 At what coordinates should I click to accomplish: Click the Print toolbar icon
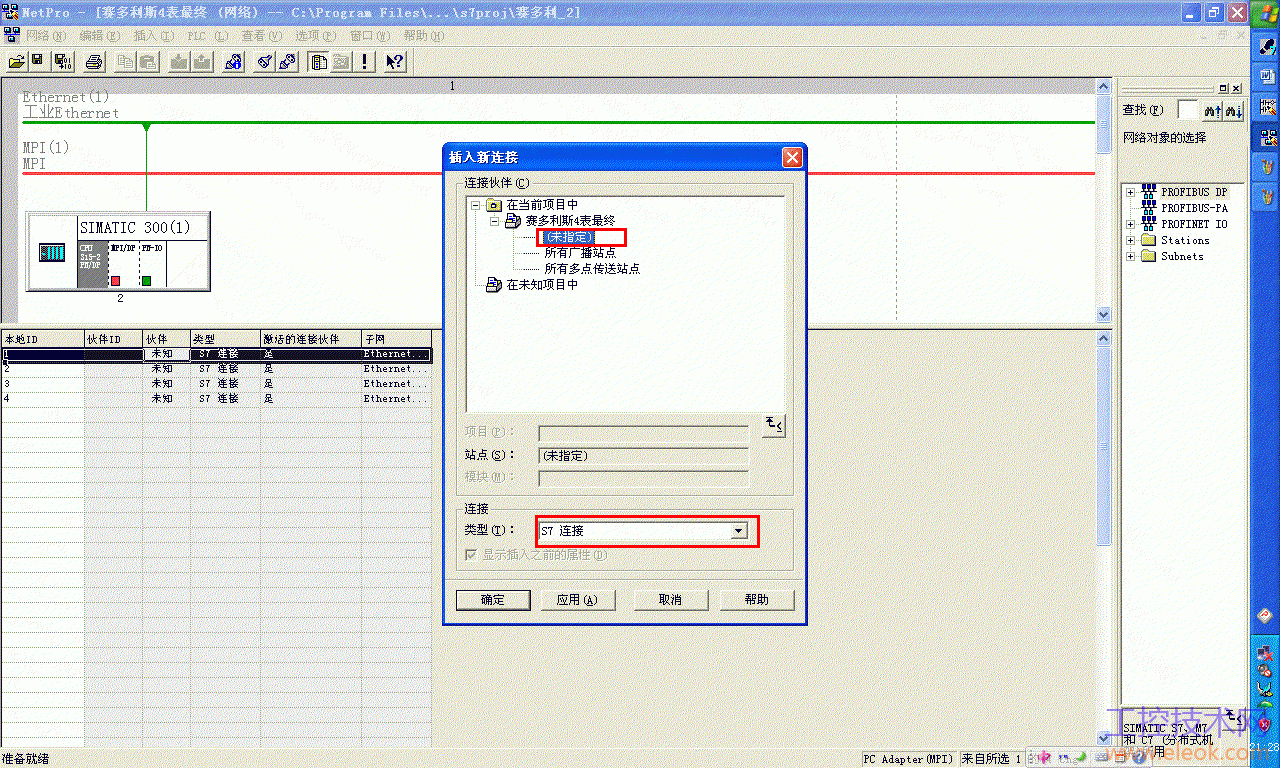point(94,62)
